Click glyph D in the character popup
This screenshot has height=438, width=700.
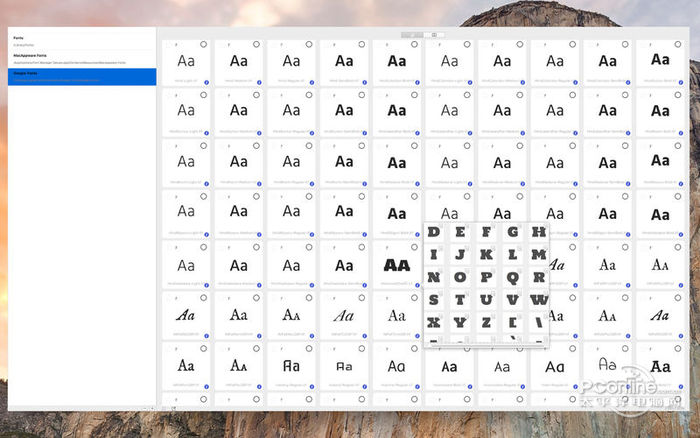[434, 232]
